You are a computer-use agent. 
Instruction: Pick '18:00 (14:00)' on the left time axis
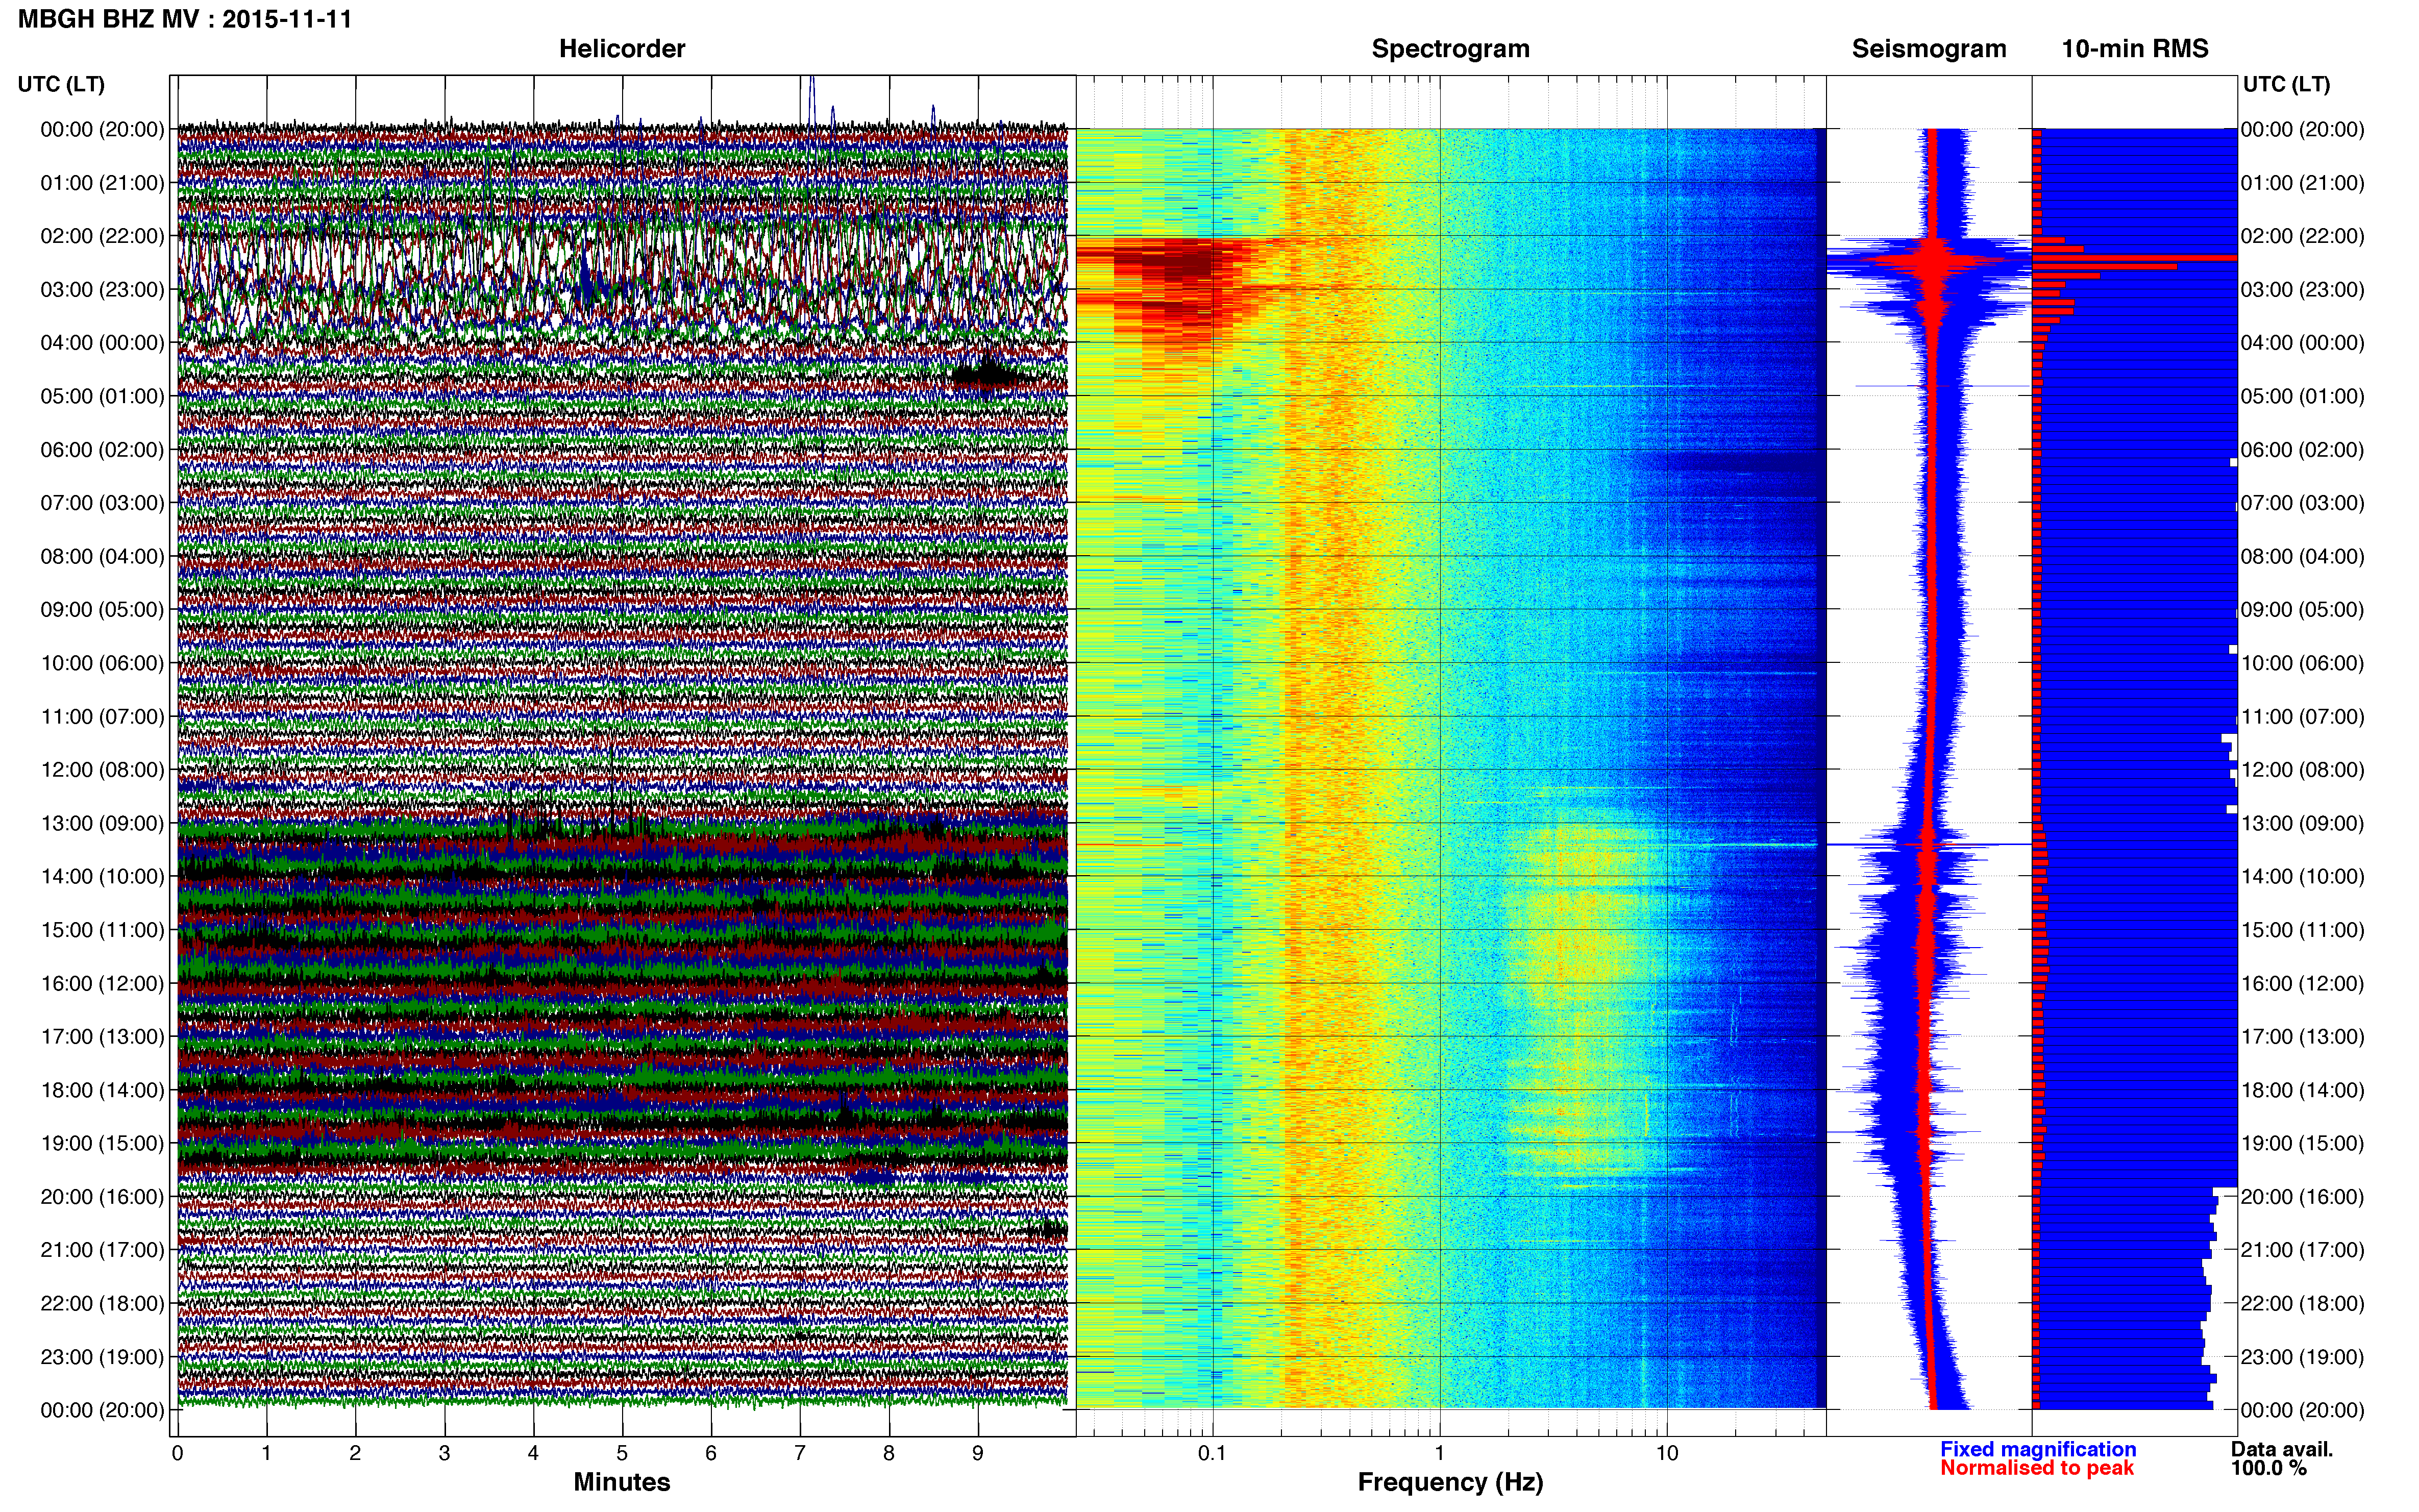click(102, 1090)
